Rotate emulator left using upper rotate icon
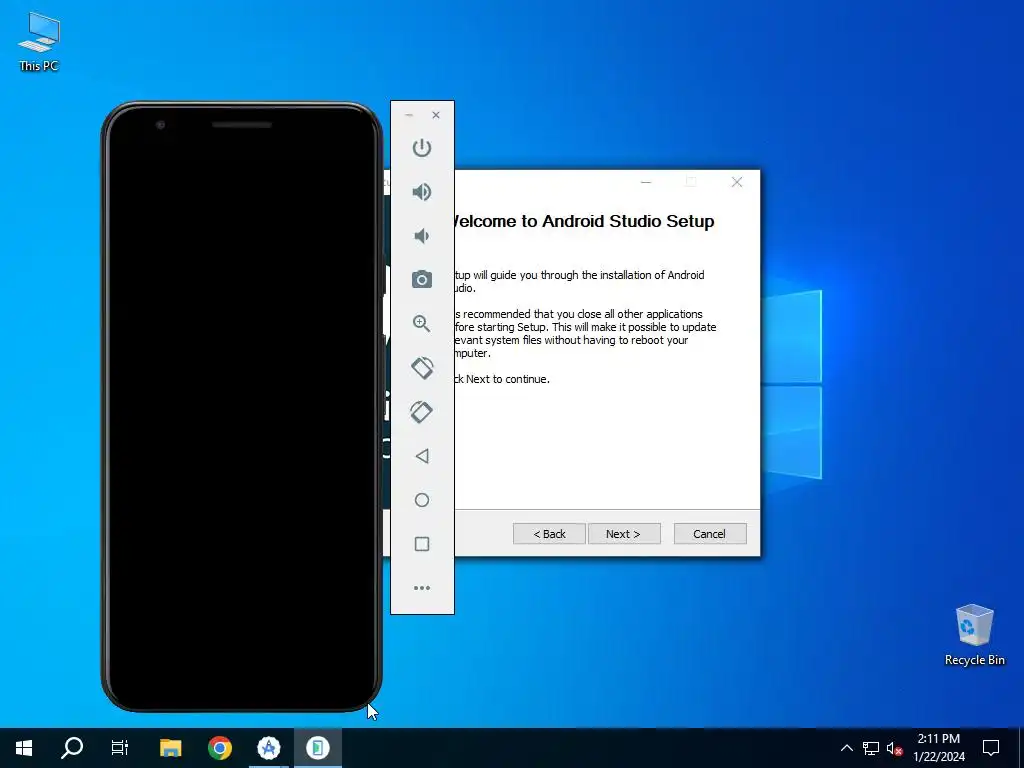The height and width of the screenshot is (768, 1024). pos(422,368)
